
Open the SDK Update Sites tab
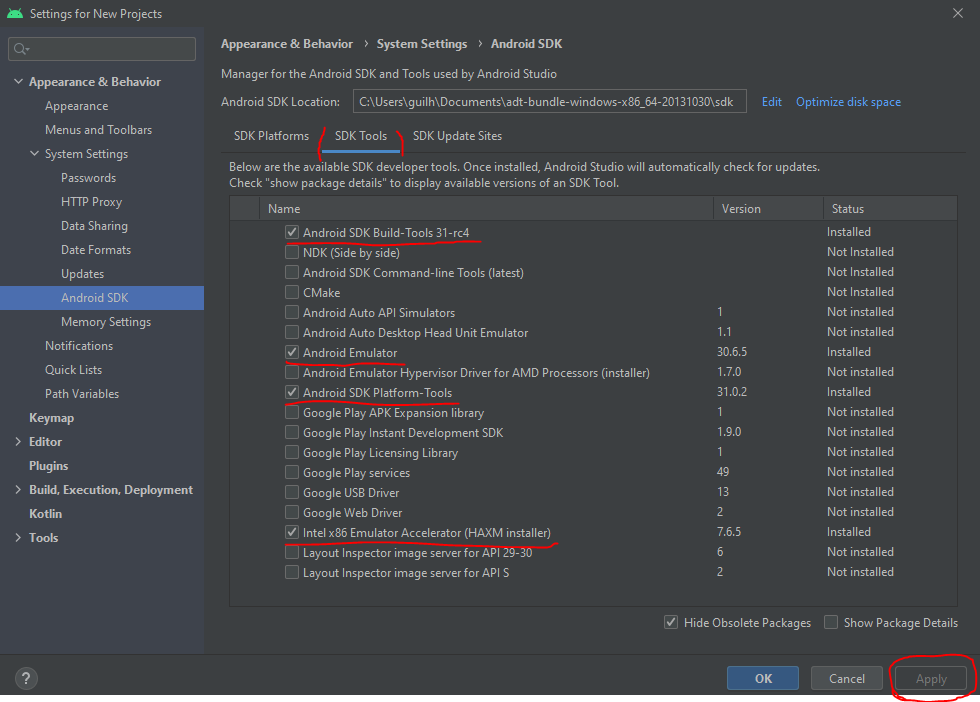coord(458,136)
